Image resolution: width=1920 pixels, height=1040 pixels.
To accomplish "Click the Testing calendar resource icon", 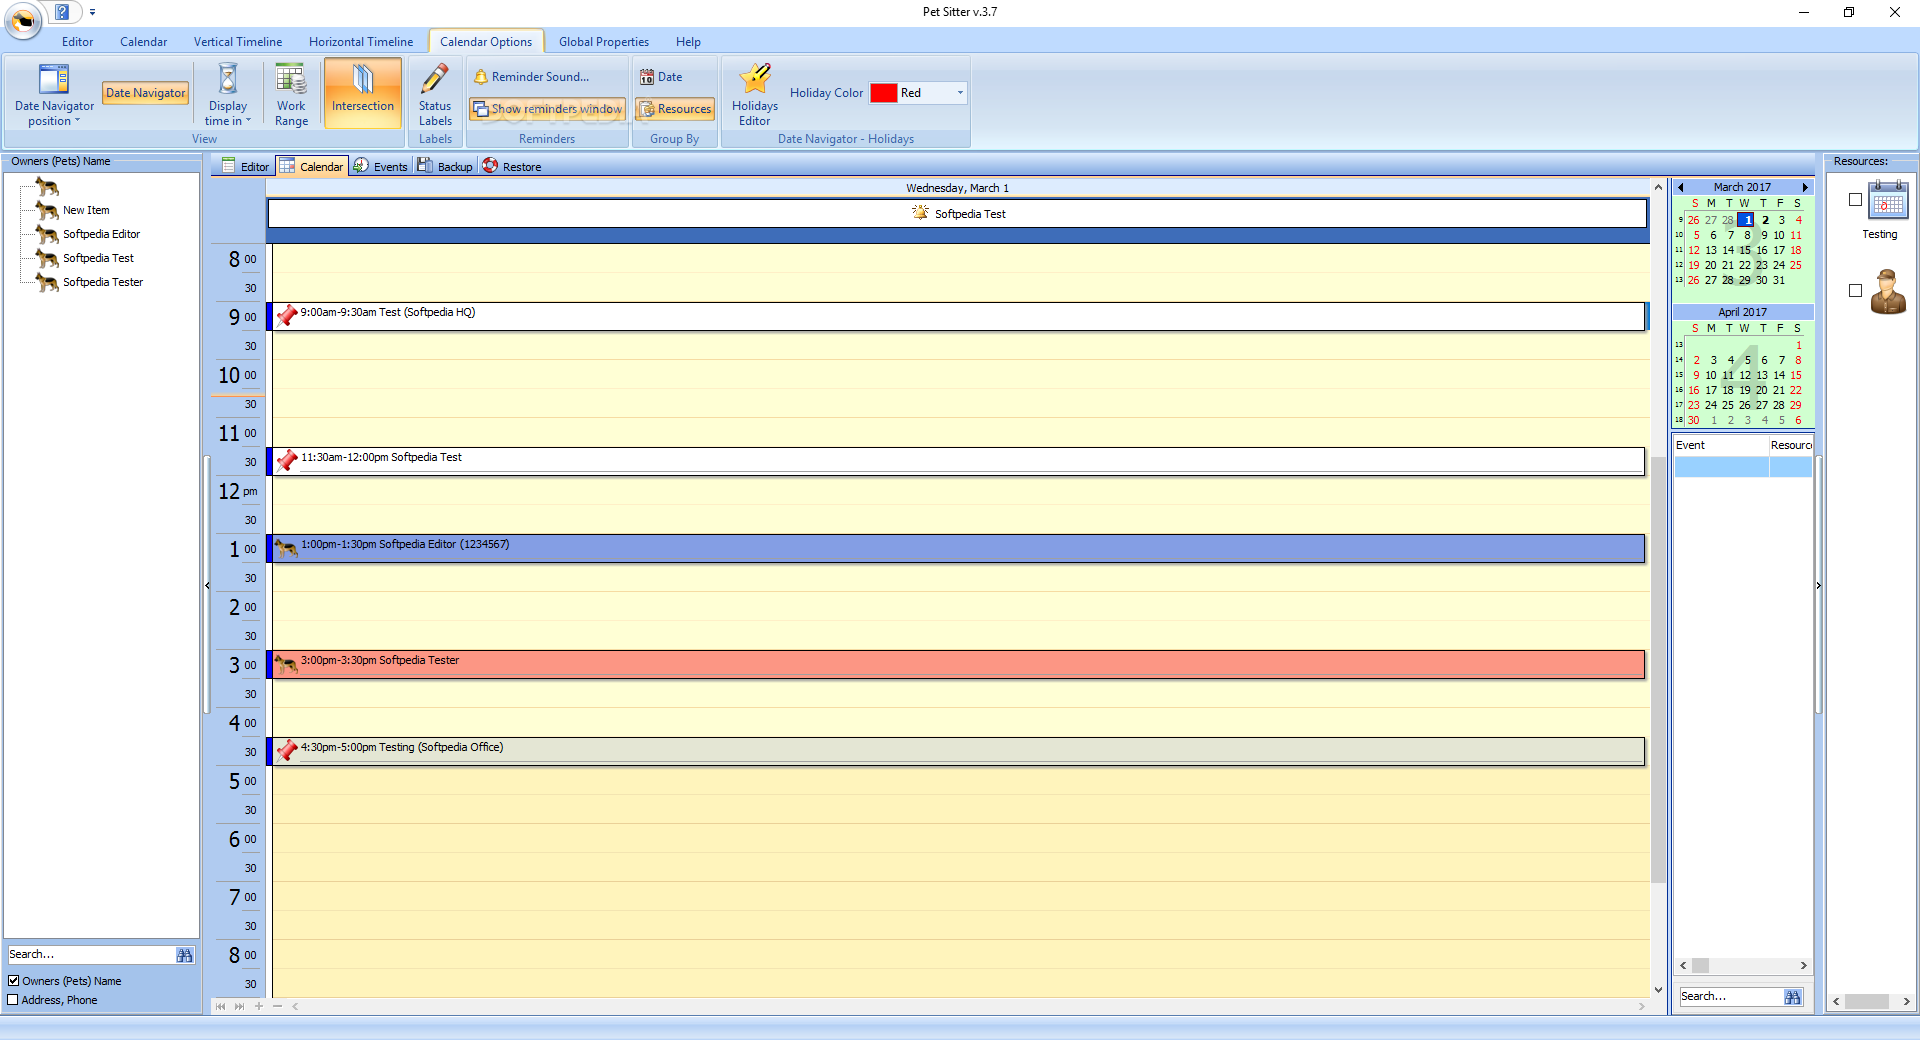I will 1888,200.
